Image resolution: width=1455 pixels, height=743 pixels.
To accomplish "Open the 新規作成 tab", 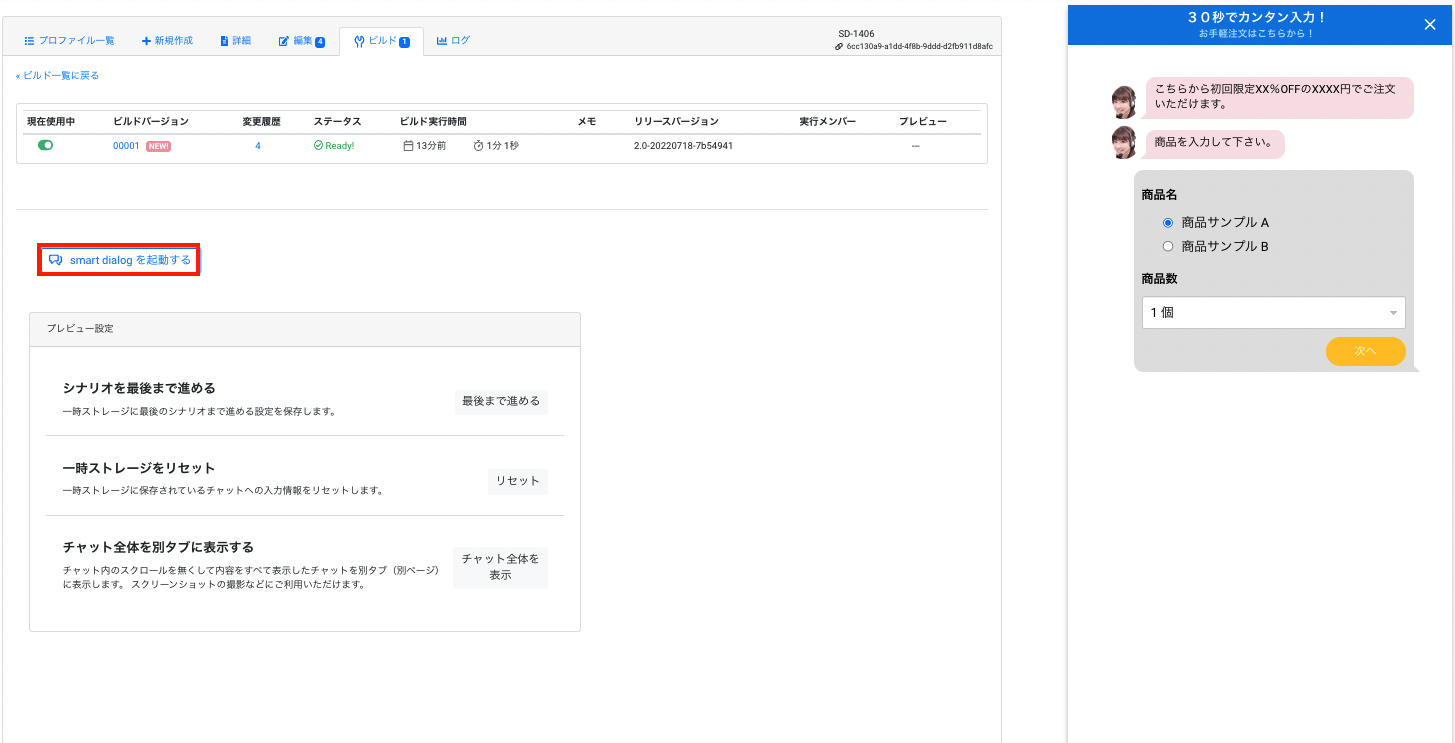I will pyautogui.click(x=167, y=41).
